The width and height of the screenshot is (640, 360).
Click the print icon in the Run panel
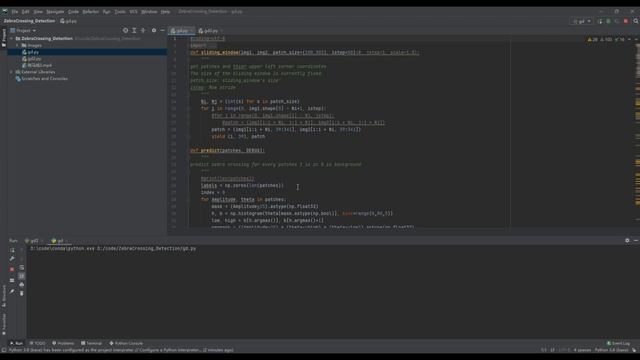pyautogui.click(x=22, y=284)
